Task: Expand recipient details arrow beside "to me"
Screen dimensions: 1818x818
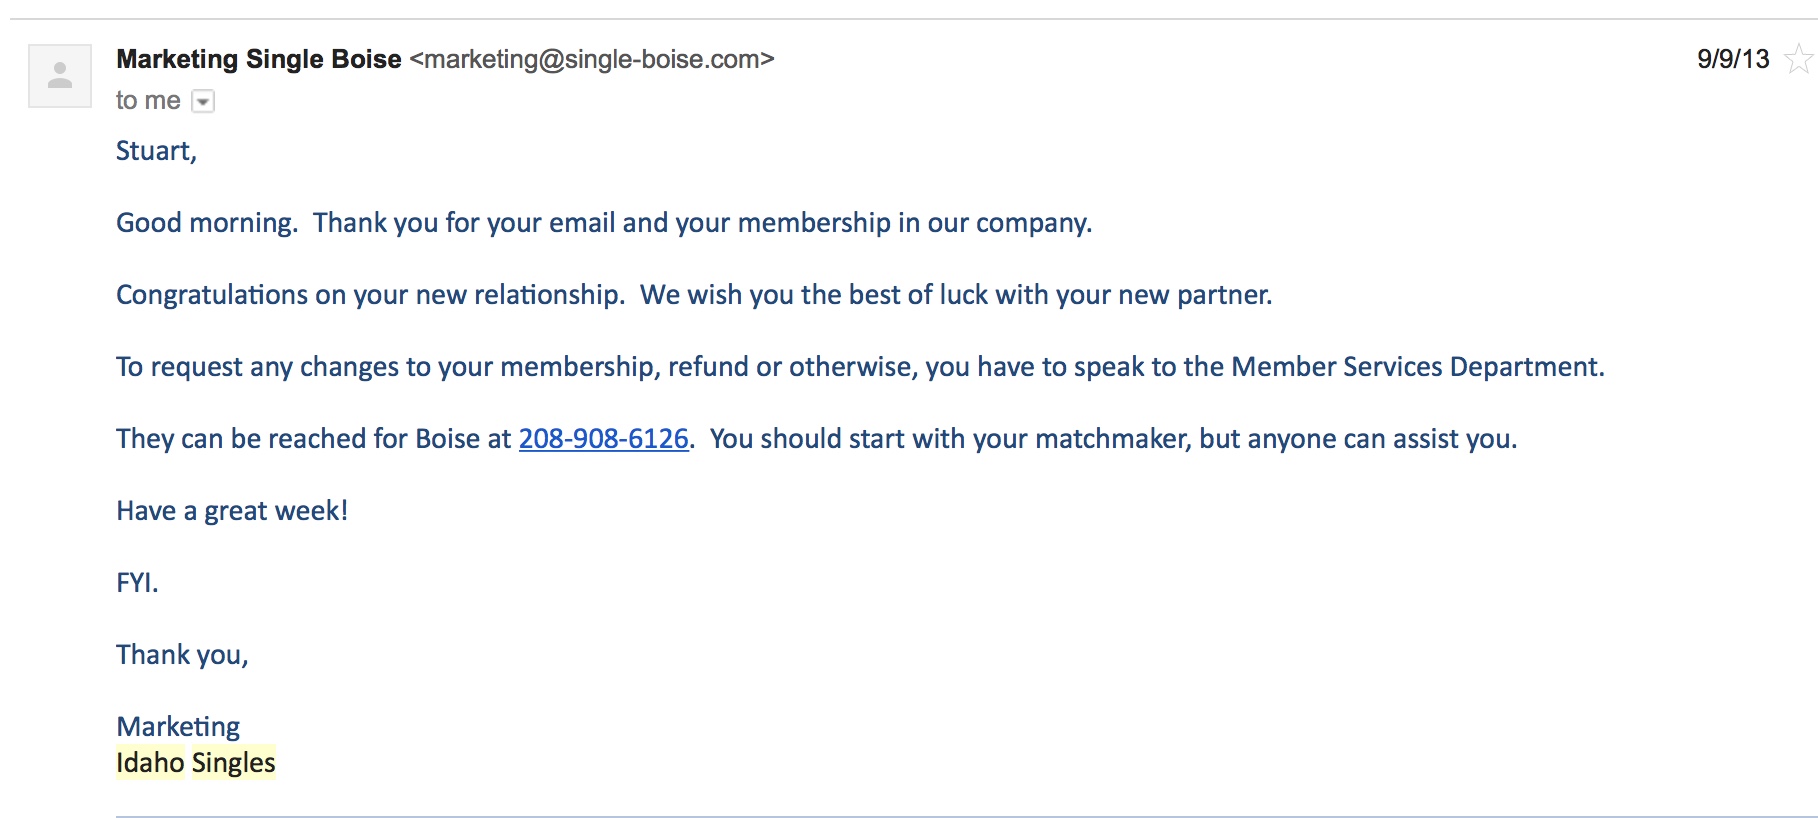Action: (x=203, y=101)
